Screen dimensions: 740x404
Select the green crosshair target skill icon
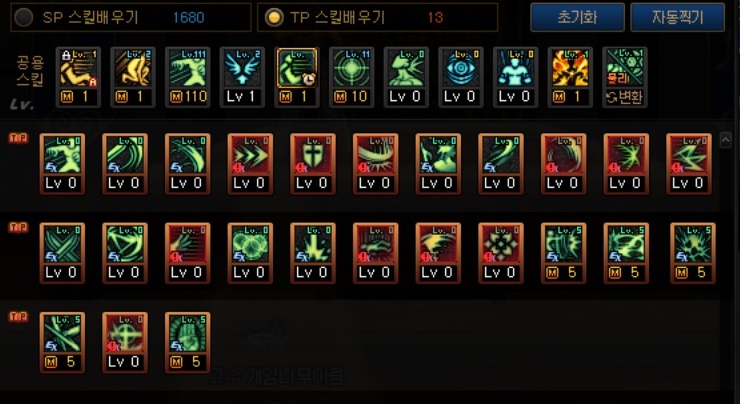pos(352,77)
